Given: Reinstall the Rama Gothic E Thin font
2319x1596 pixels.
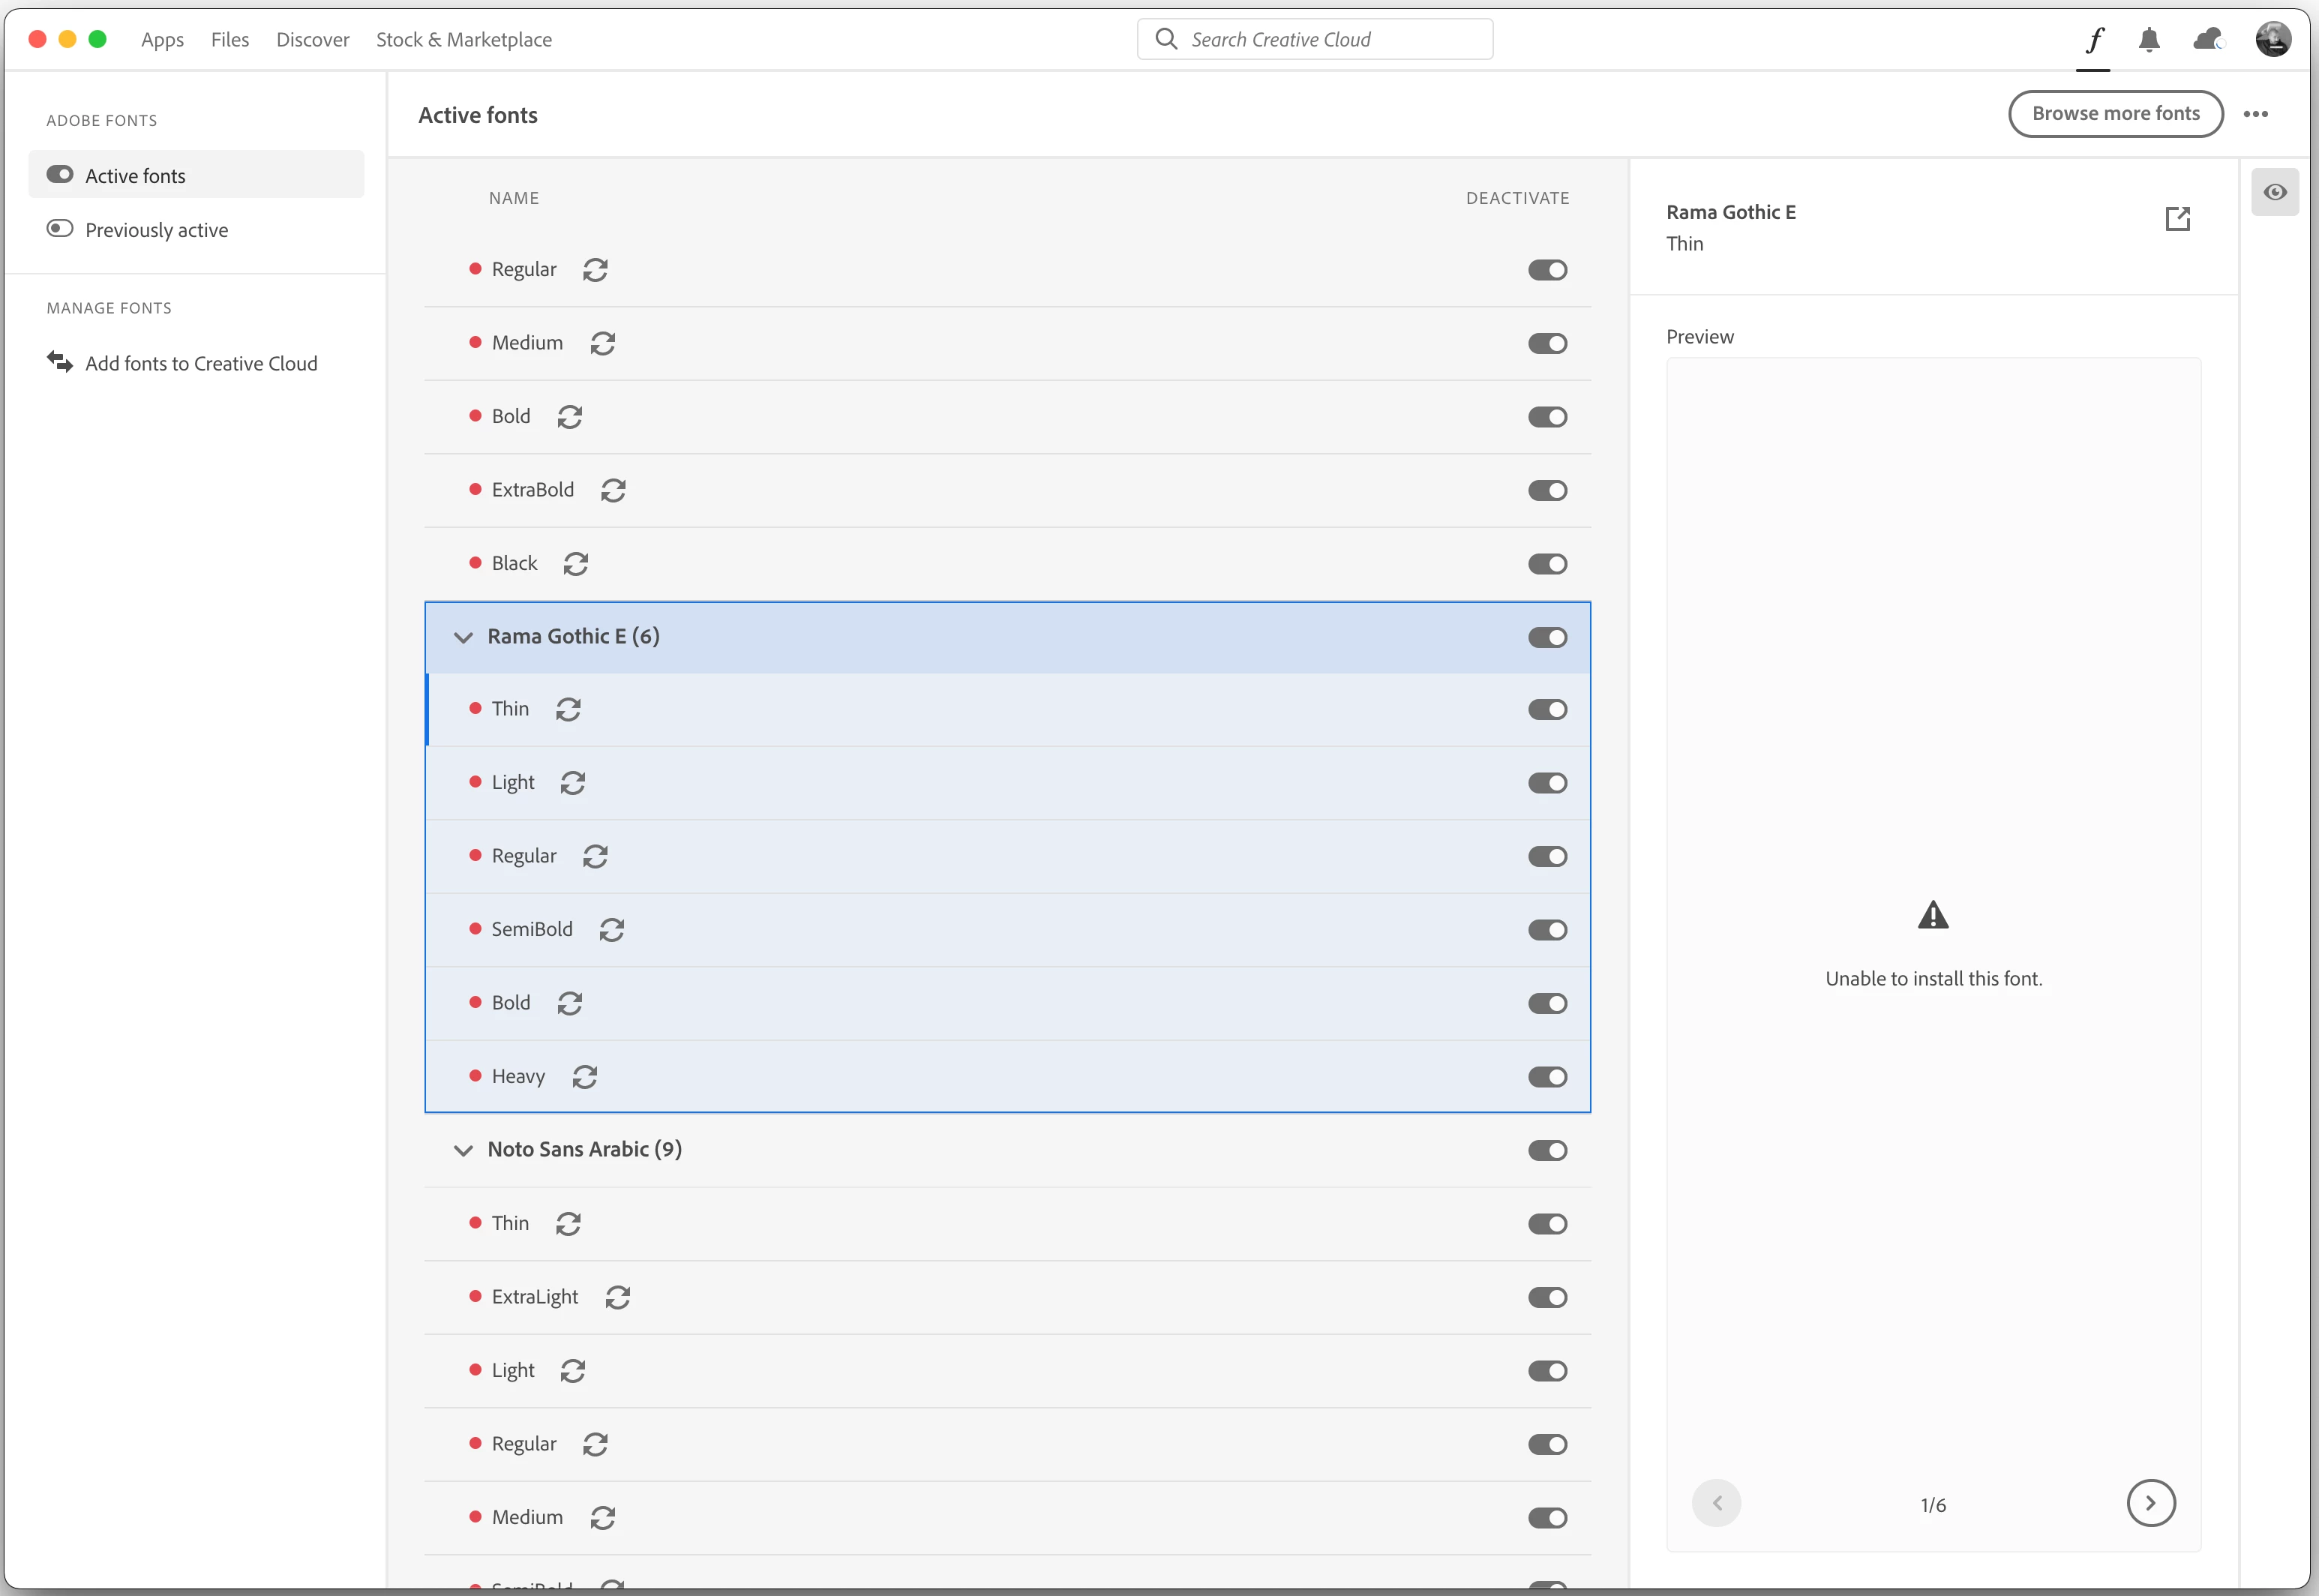Looking at the screenshot, I should 568,709.
